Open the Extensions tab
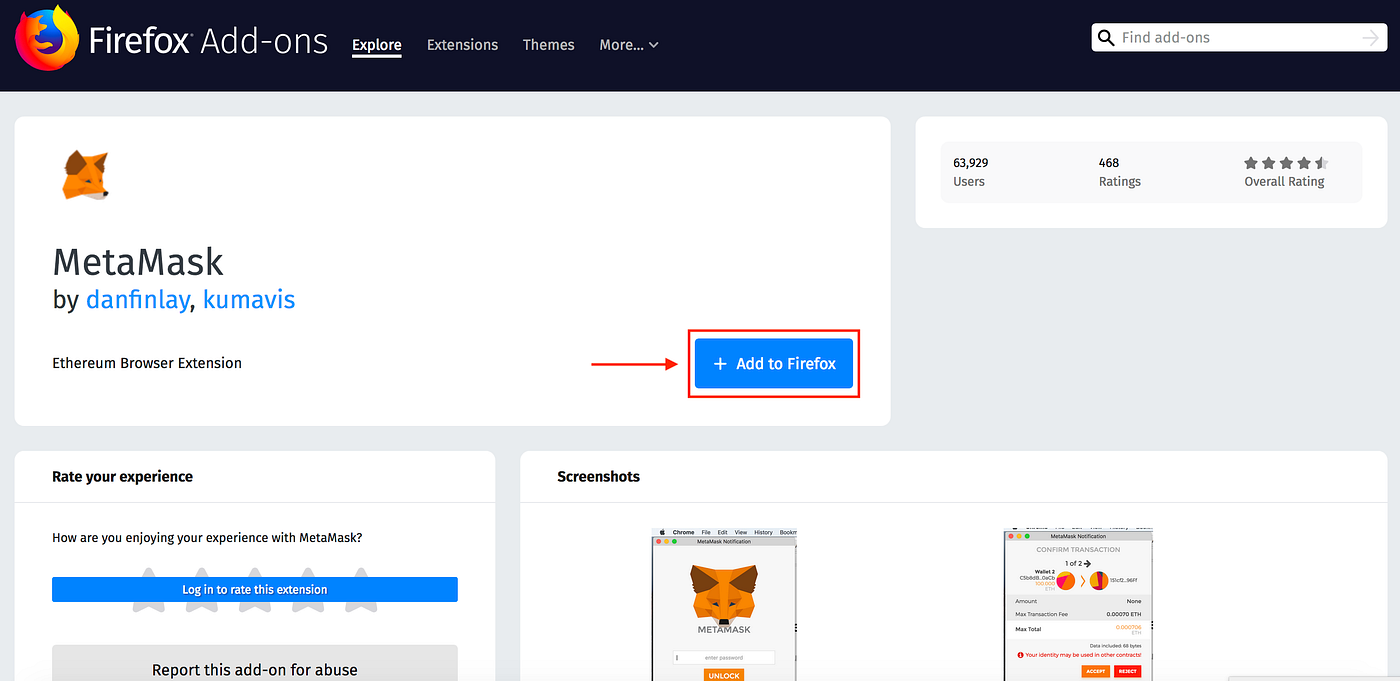This screenshot has width=1400, height=681. [x=462, y=45]
